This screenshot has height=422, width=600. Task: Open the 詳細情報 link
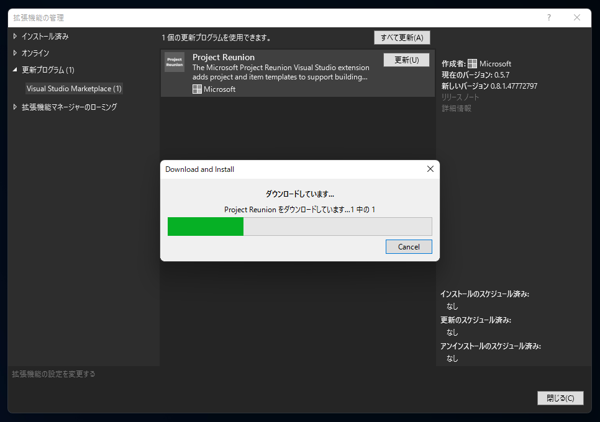(x=456, y=109)
